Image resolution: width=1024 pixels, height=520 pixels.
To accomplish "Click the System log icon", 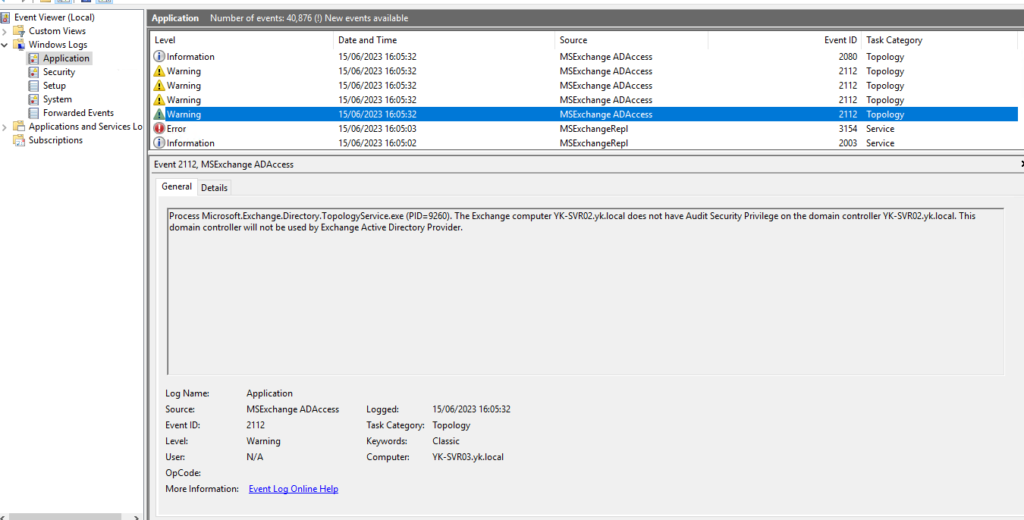I will pos(34,100).
